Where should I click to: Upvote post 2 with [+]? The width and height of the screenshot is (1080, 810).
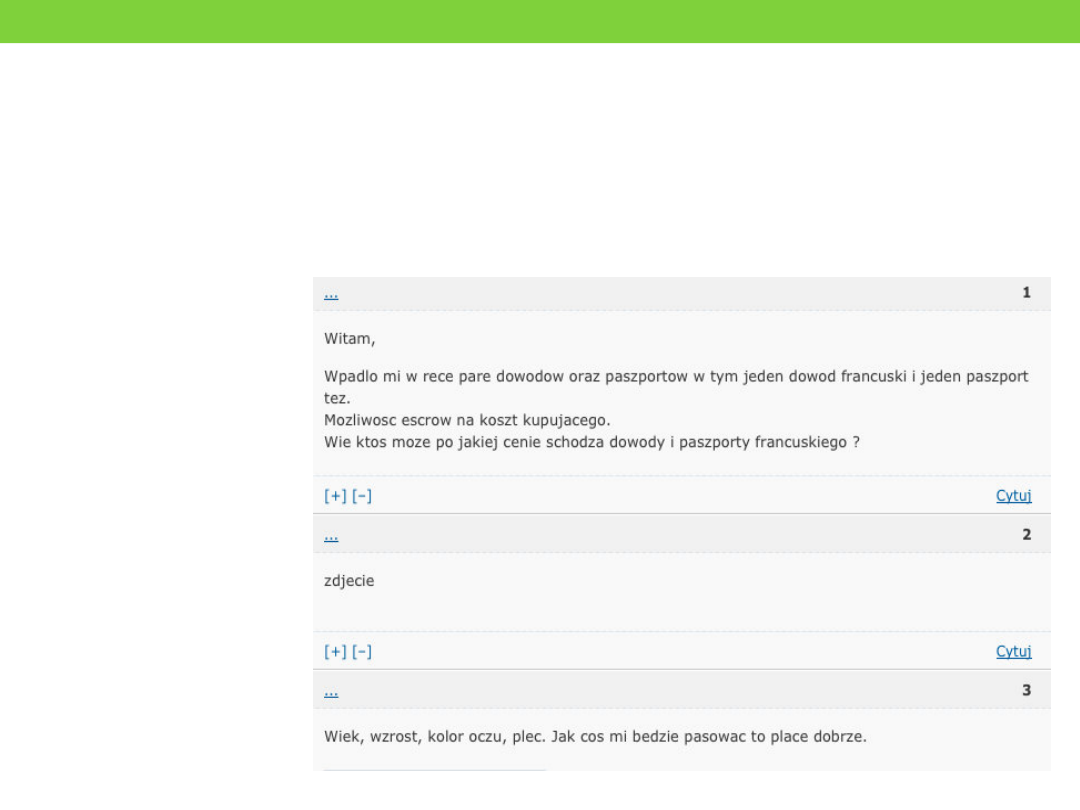[335, 652]
